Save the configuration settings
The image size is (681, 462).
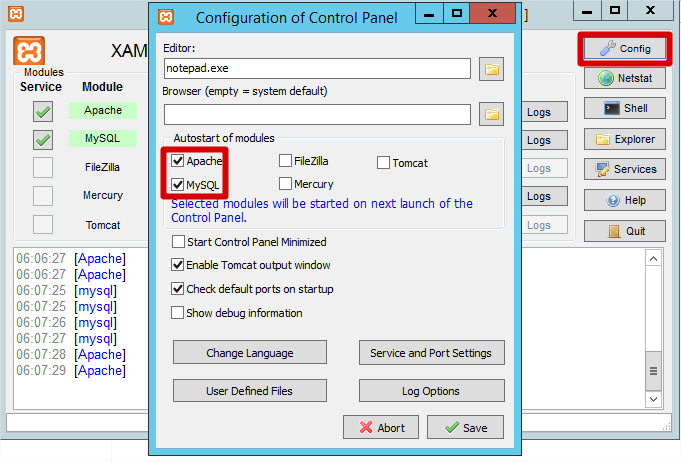[x=465, y=427]
